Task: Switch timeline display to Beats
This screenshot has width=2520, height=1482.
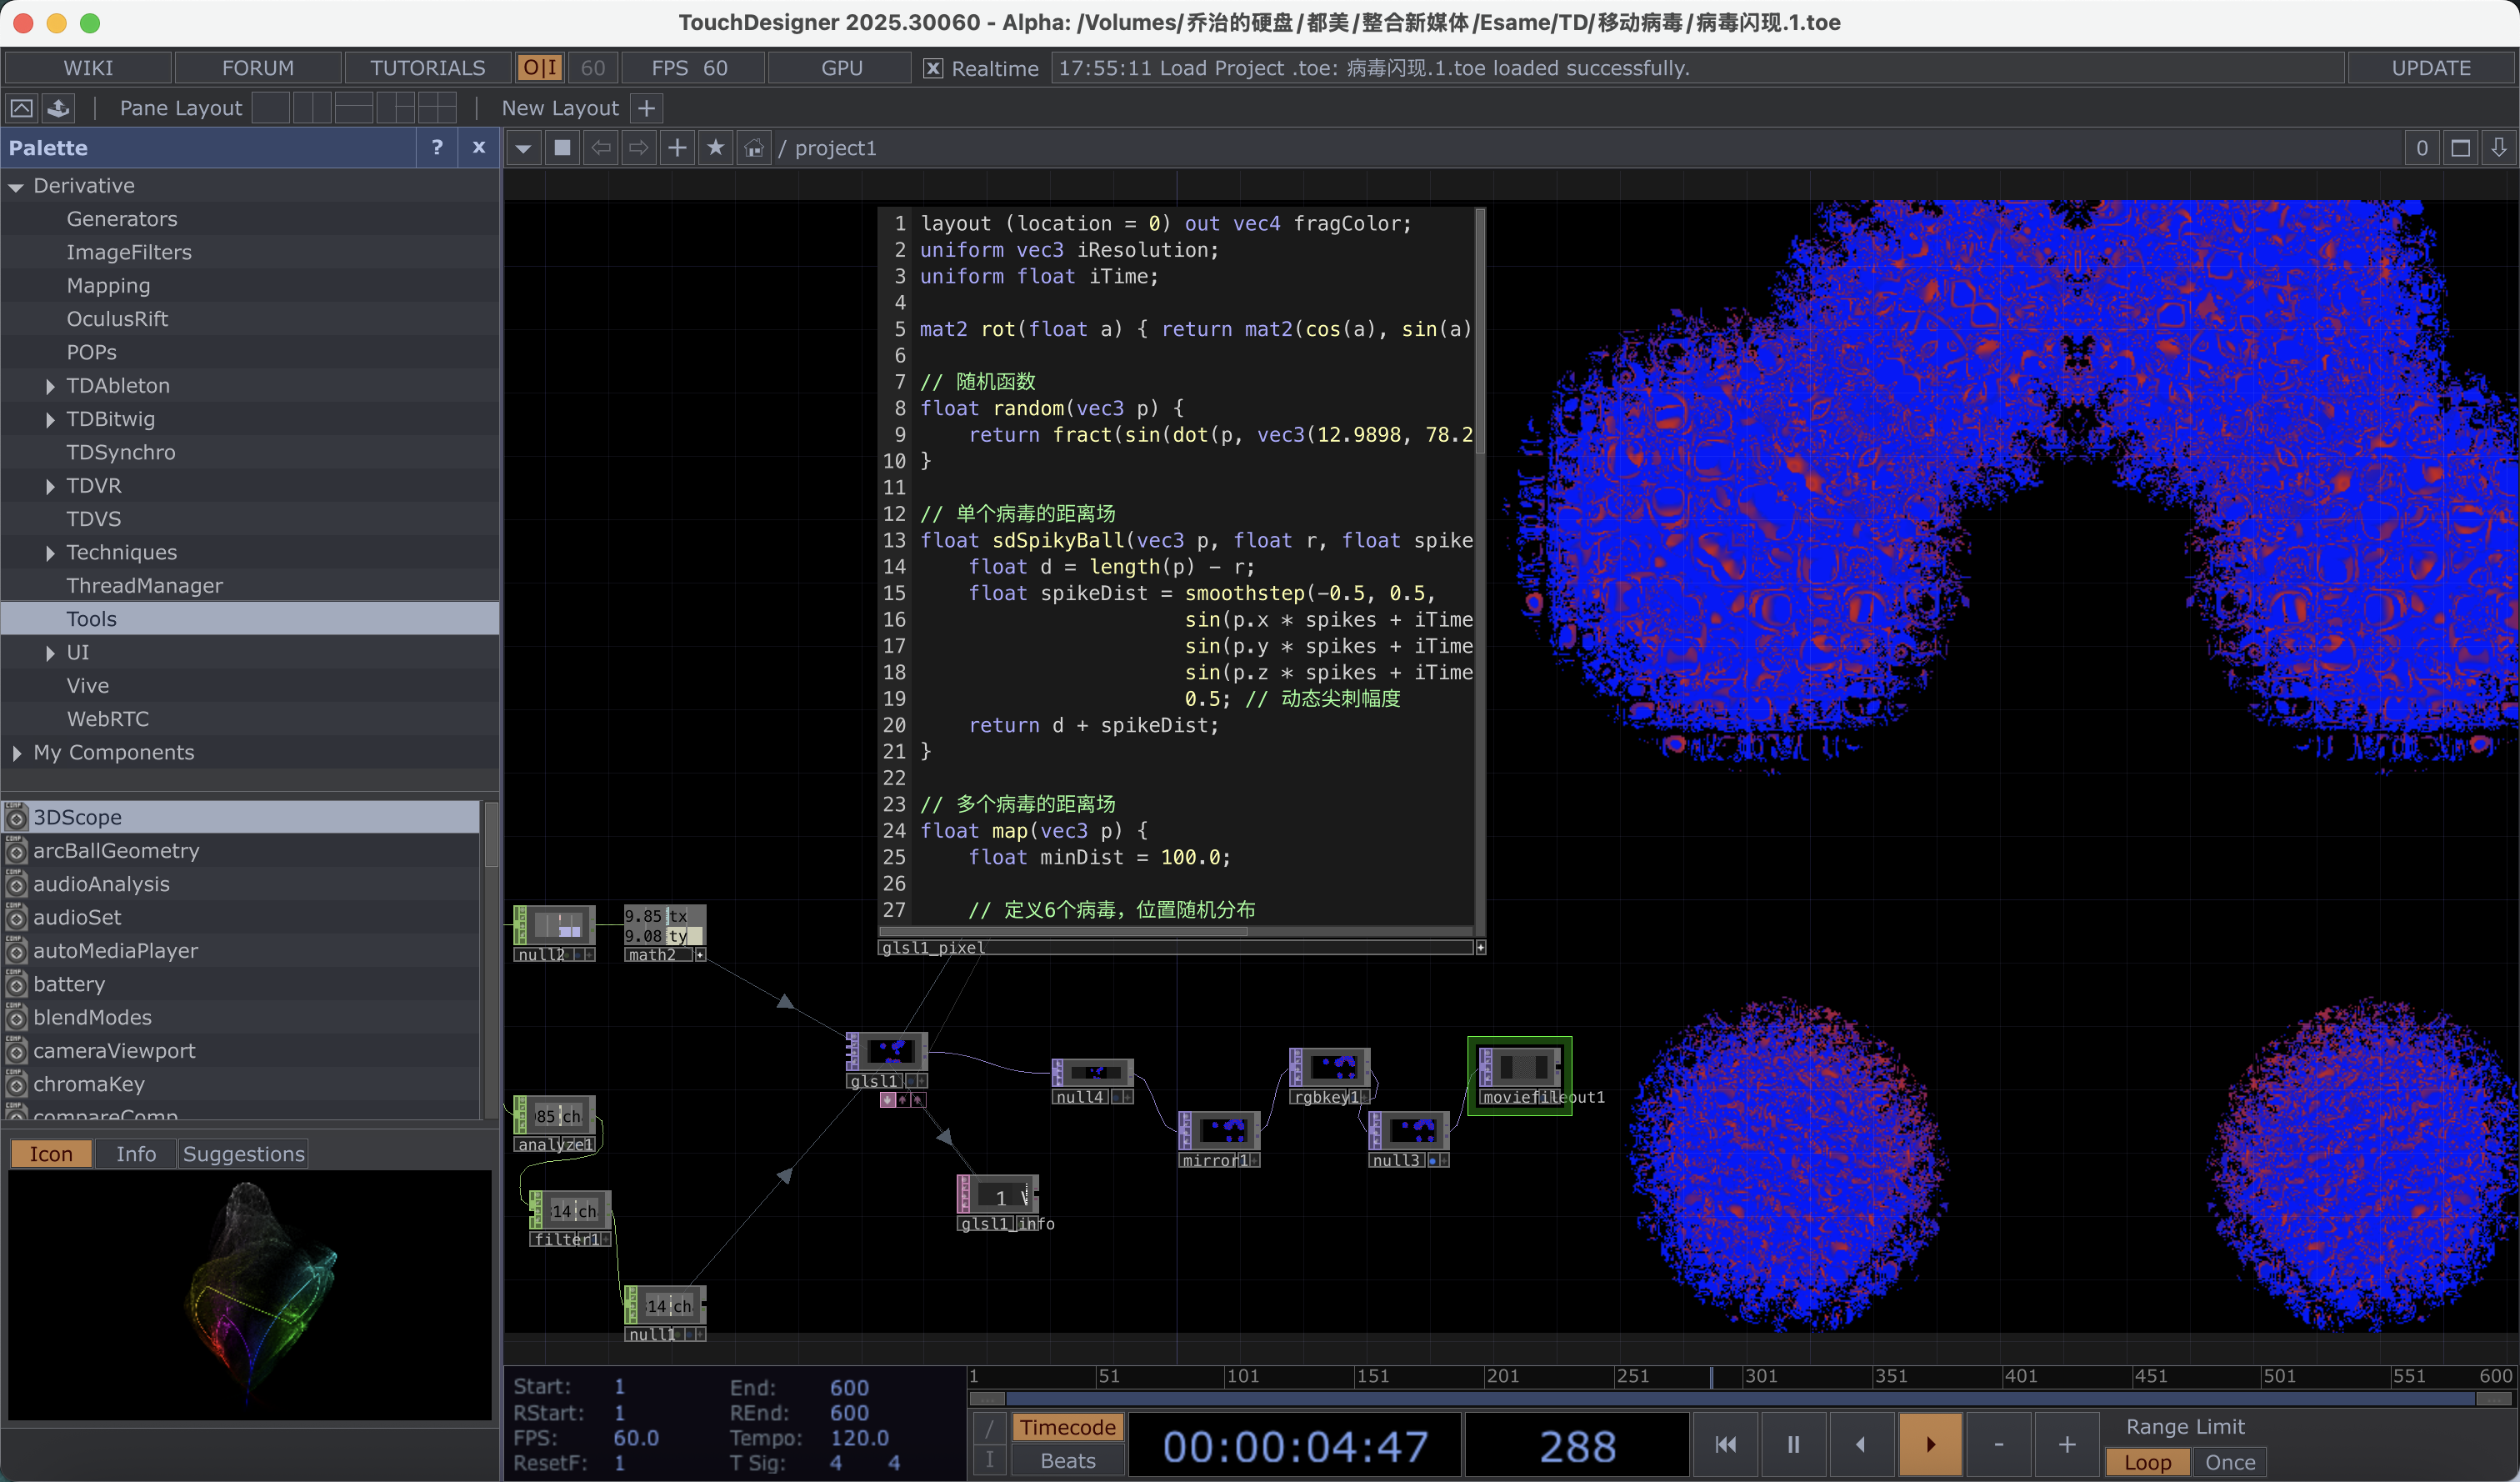Action: (1068, 1460)
